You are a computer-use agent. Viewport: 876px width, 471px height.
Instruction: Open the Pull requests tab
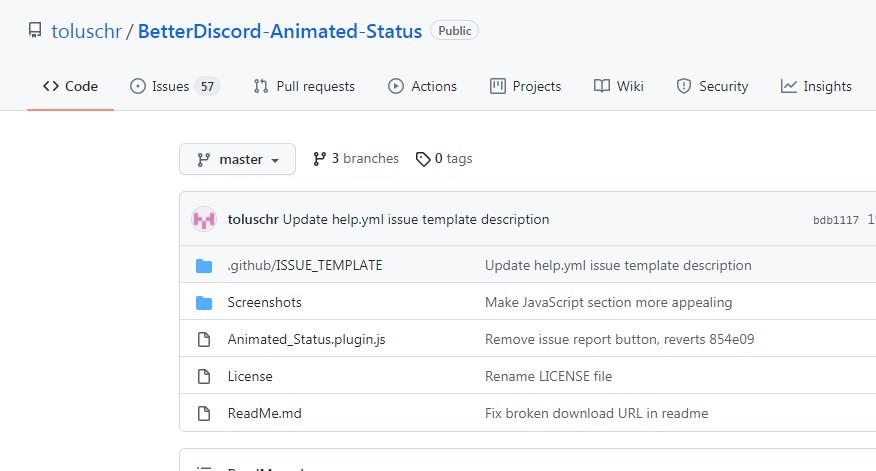point(304,86)
